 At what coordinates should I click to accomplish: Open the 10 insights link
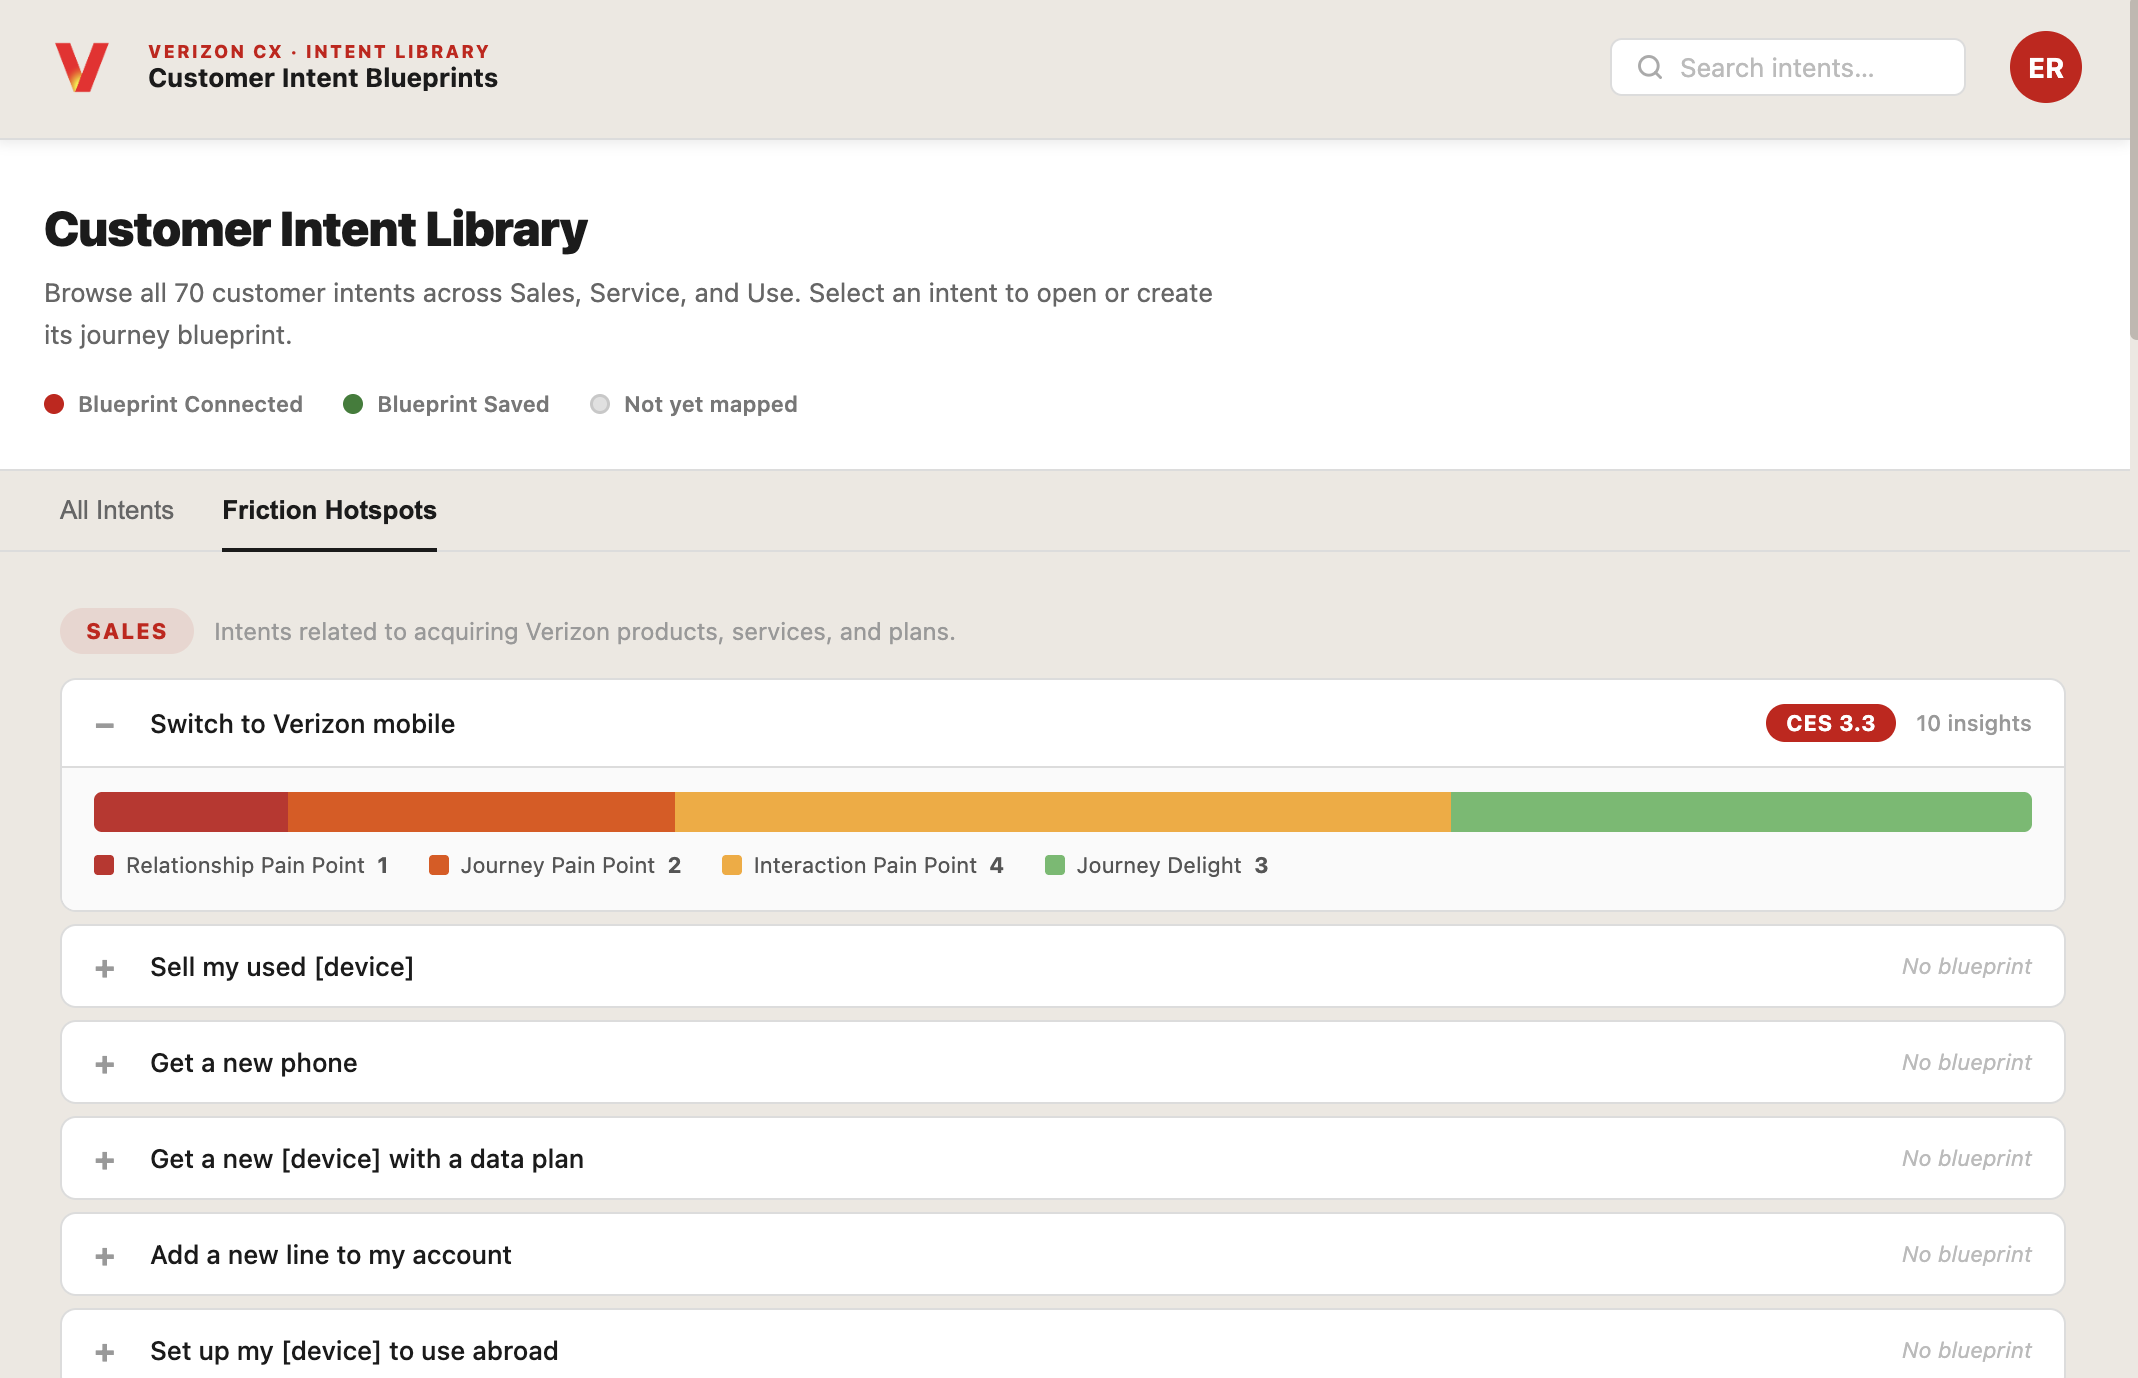tap(1973, 723)
